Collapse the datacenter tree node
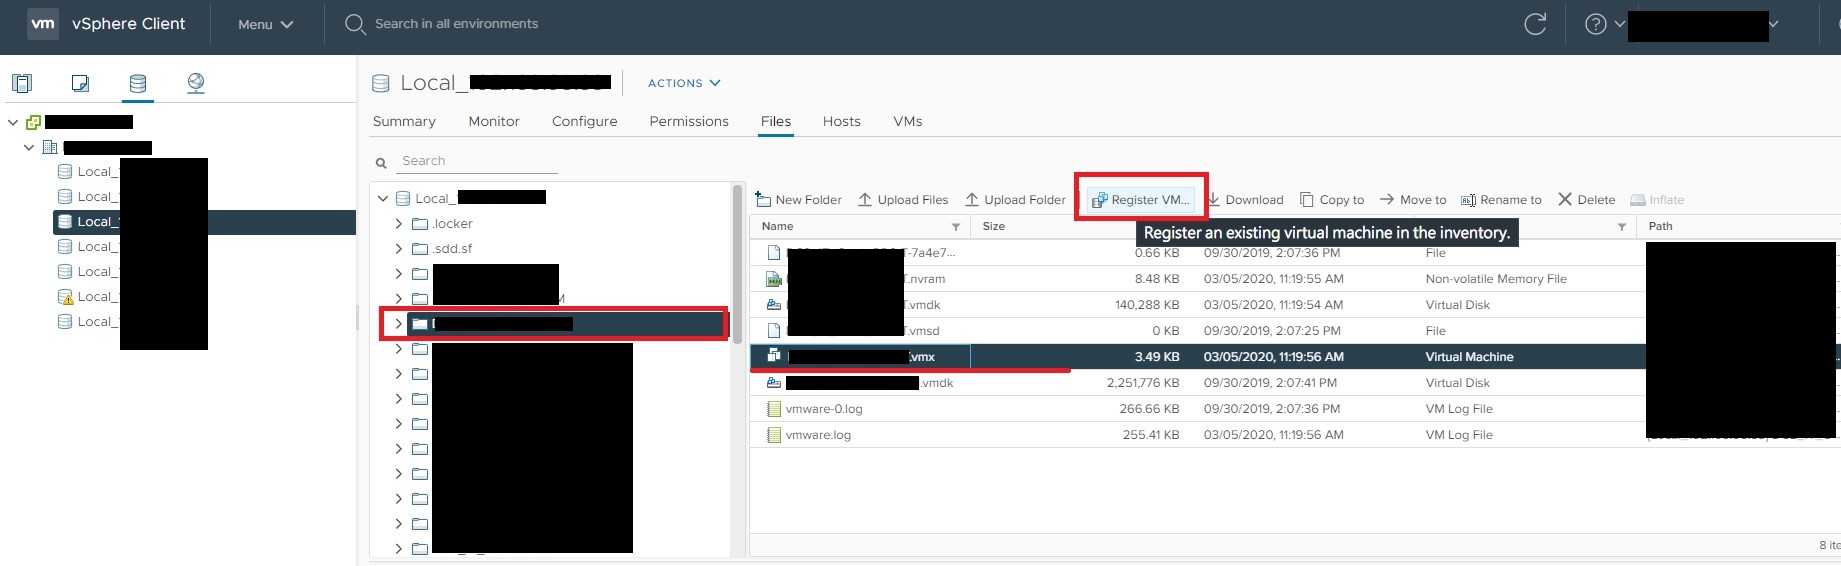The height and width of the screenshot is (566, 1841). point(29,147)
